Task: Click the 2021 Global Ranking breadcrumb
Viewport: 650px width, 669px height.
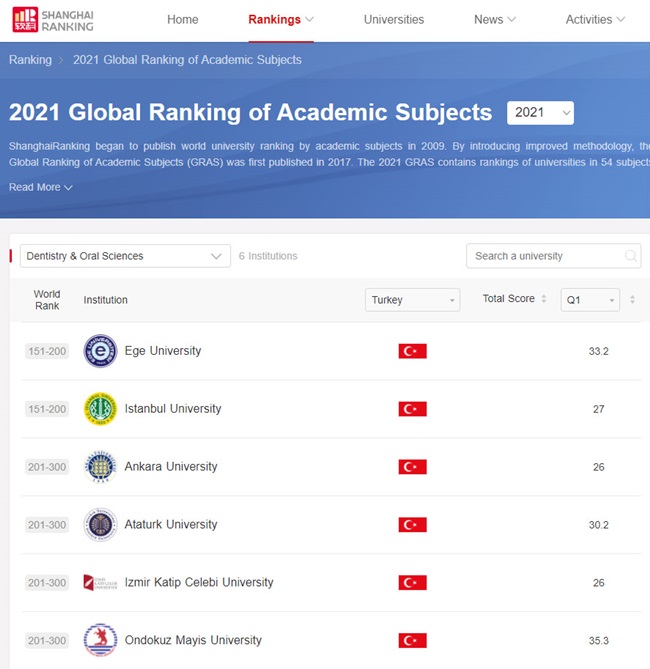Action: click(x=187, y=60)
